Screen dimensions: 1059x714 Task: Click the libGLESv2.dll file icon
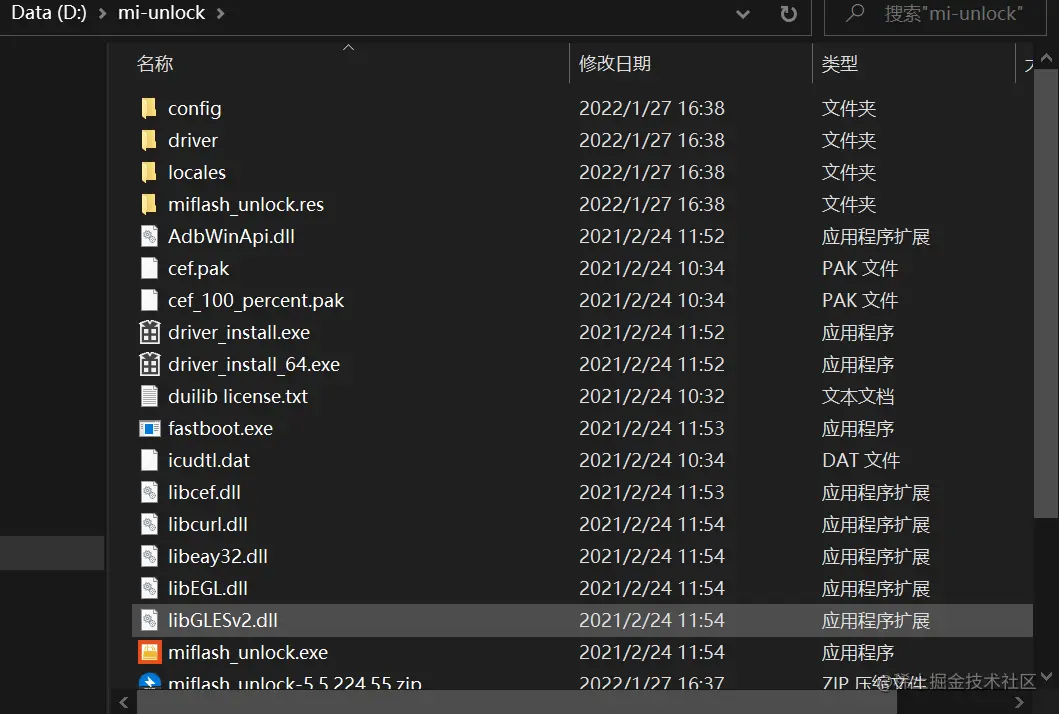(149, 620)
